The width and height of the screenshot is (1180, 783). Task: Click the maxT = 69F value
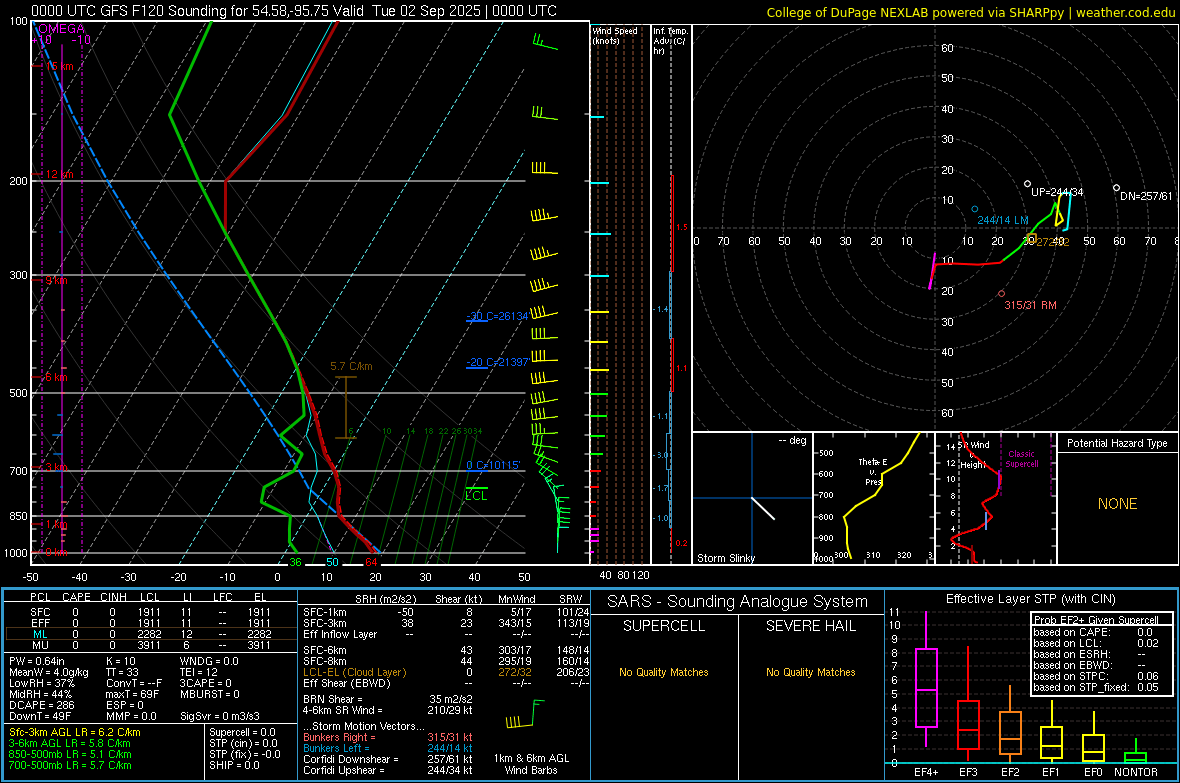132,694
